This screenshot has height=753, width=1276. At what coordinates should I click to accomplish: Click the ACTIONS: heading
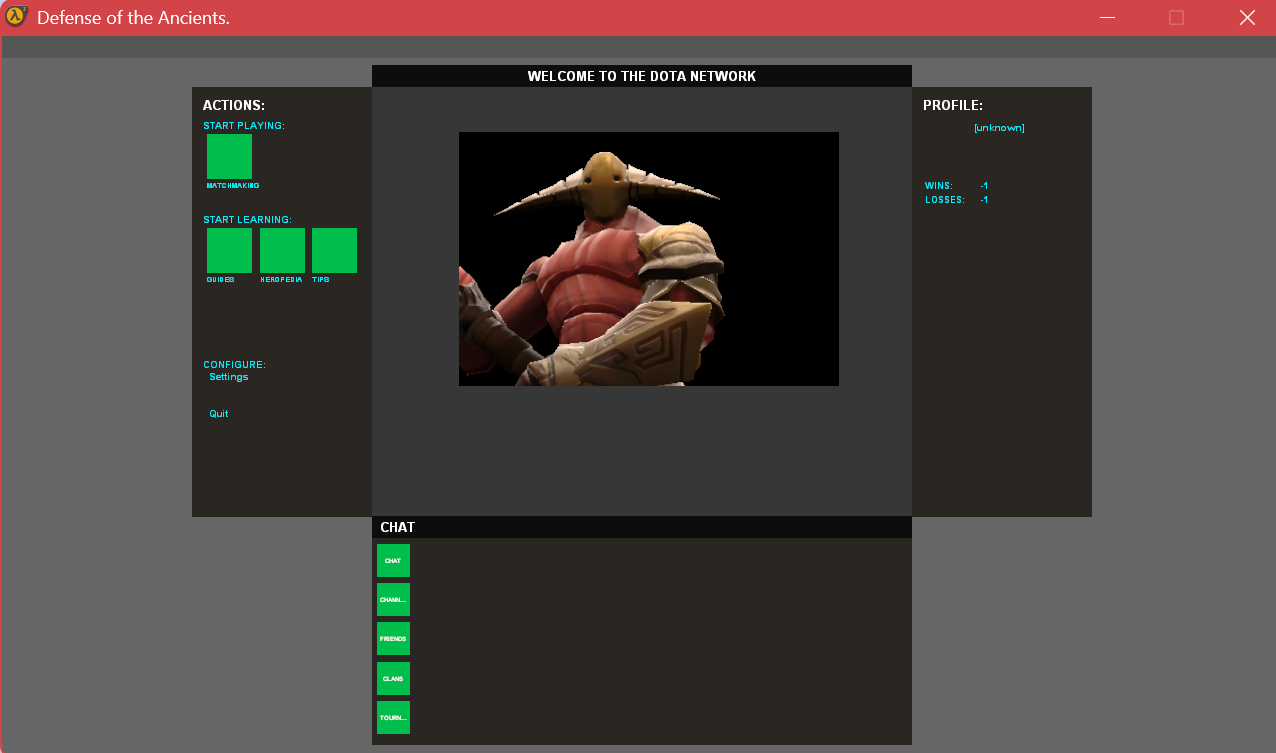[x=234, y=105]
